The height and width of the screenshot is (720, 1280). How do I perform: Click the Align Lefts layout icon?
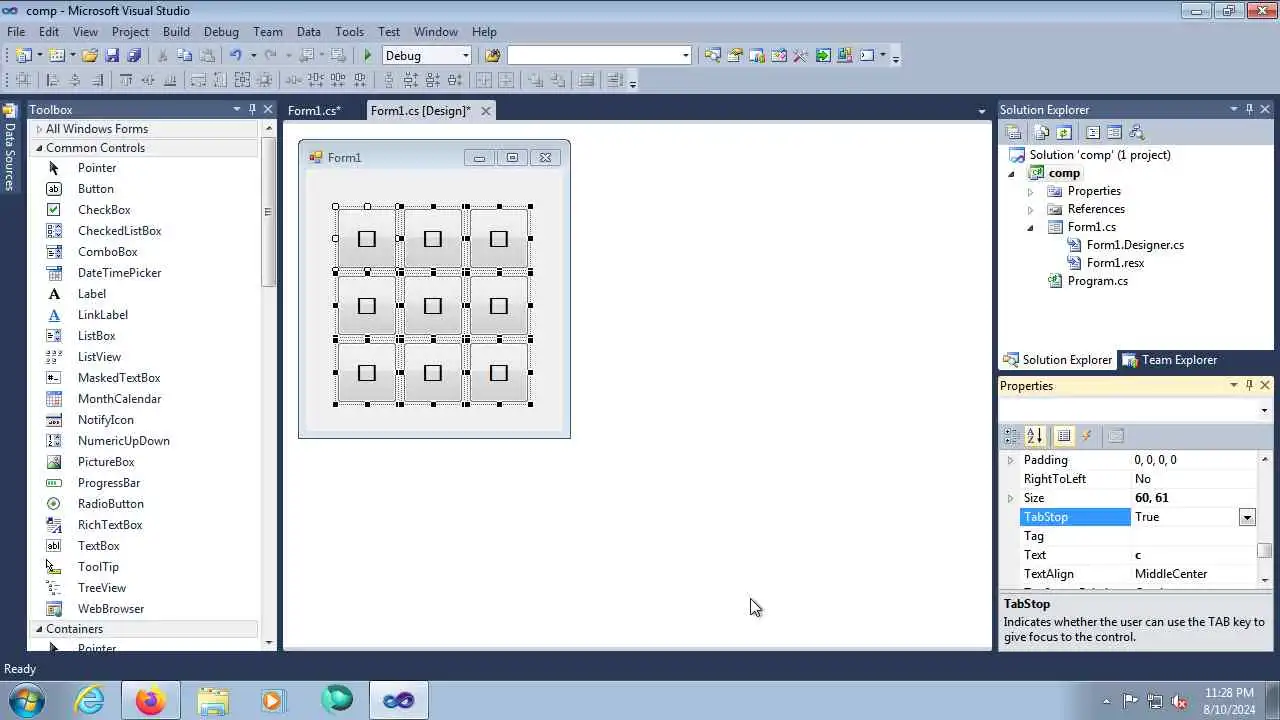[53, 80]
